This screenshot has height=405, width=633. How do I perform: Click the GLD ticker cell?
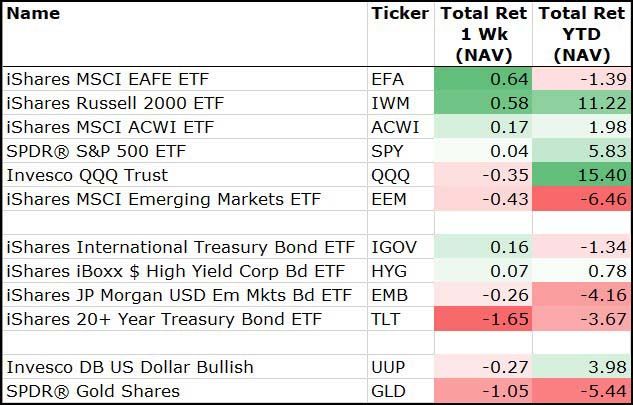[x=389, y=390]
